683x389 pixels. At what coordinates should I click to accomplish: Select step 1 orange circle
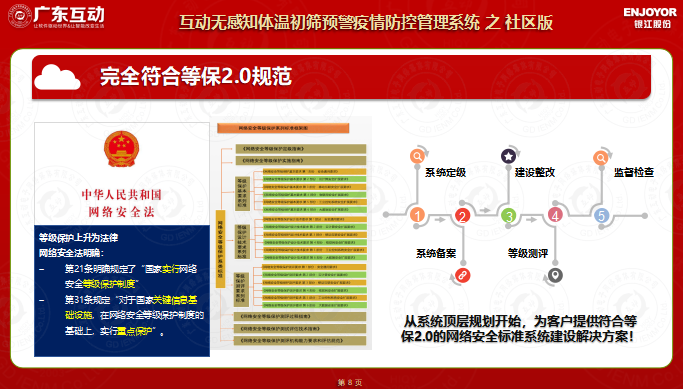pos(417,215)
